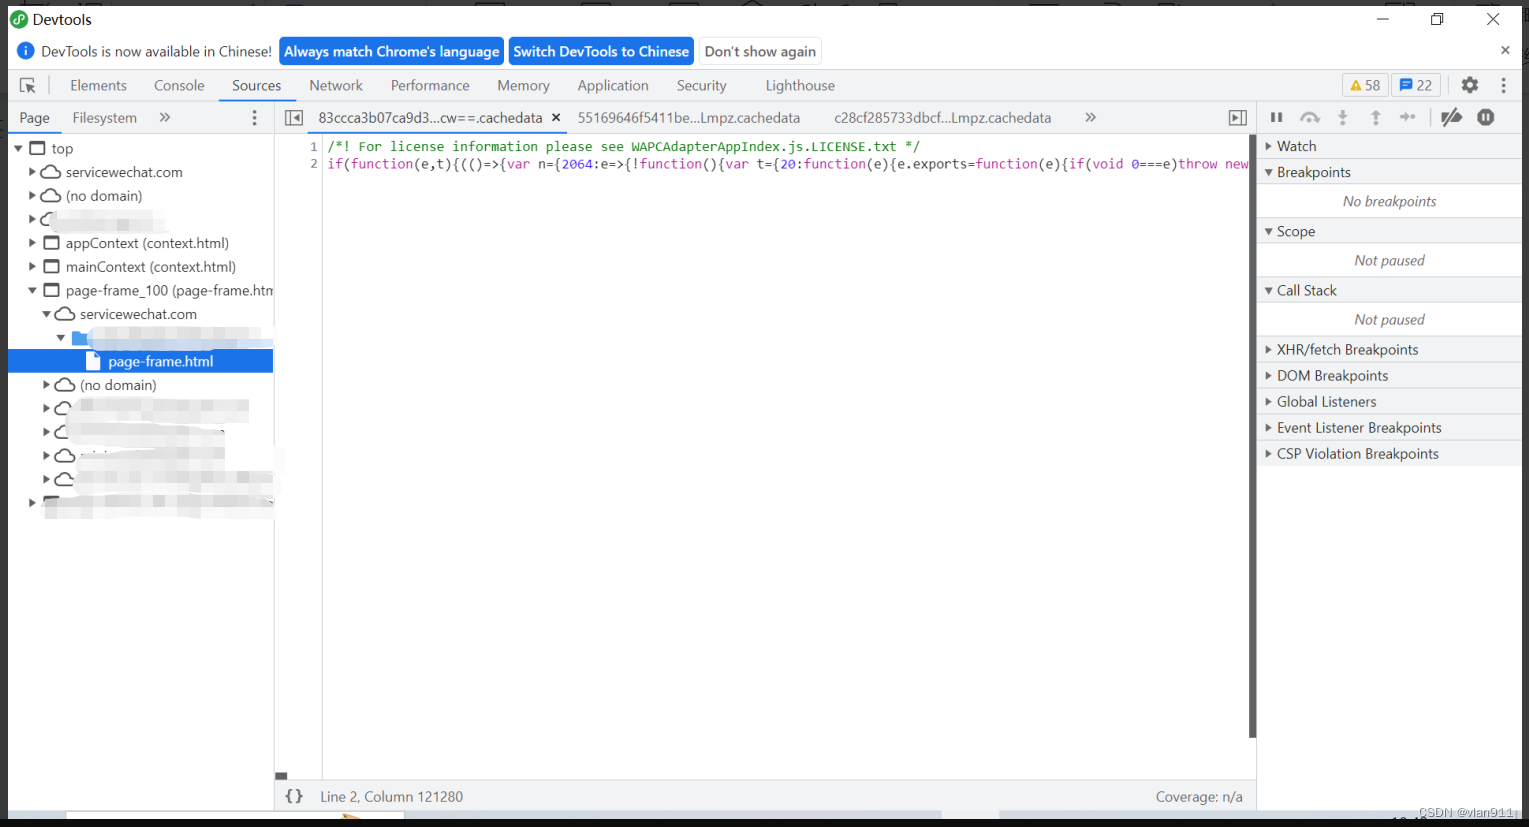Viewport: 1529px width, 827px height.
Task: Collapse servicewechat.com under page-frame_100
Action: 46,314
